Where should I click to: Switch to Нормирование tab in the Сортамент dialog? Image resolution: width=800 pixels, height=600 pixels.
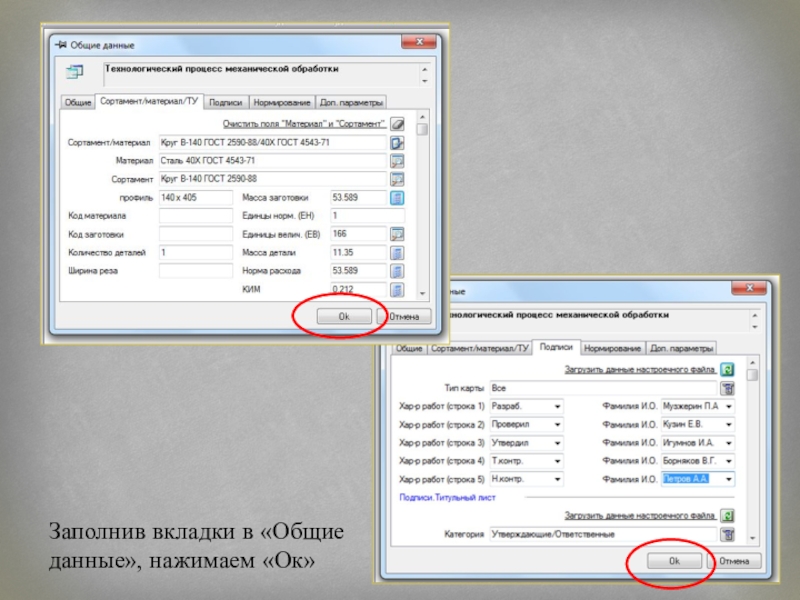[x=280, y=102]
